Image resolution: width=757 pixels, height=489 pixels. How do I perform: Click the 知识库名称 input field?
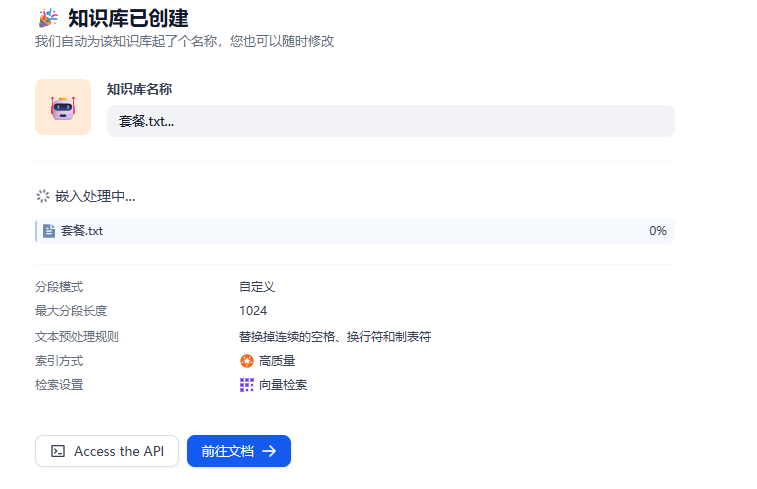[x=390, y=121]
